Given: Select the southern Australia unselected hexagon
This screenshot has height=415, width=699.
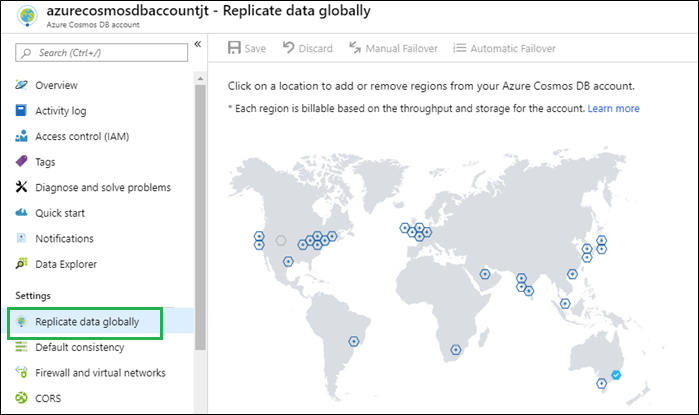Looking at the screenshot, I should point(602,383).
